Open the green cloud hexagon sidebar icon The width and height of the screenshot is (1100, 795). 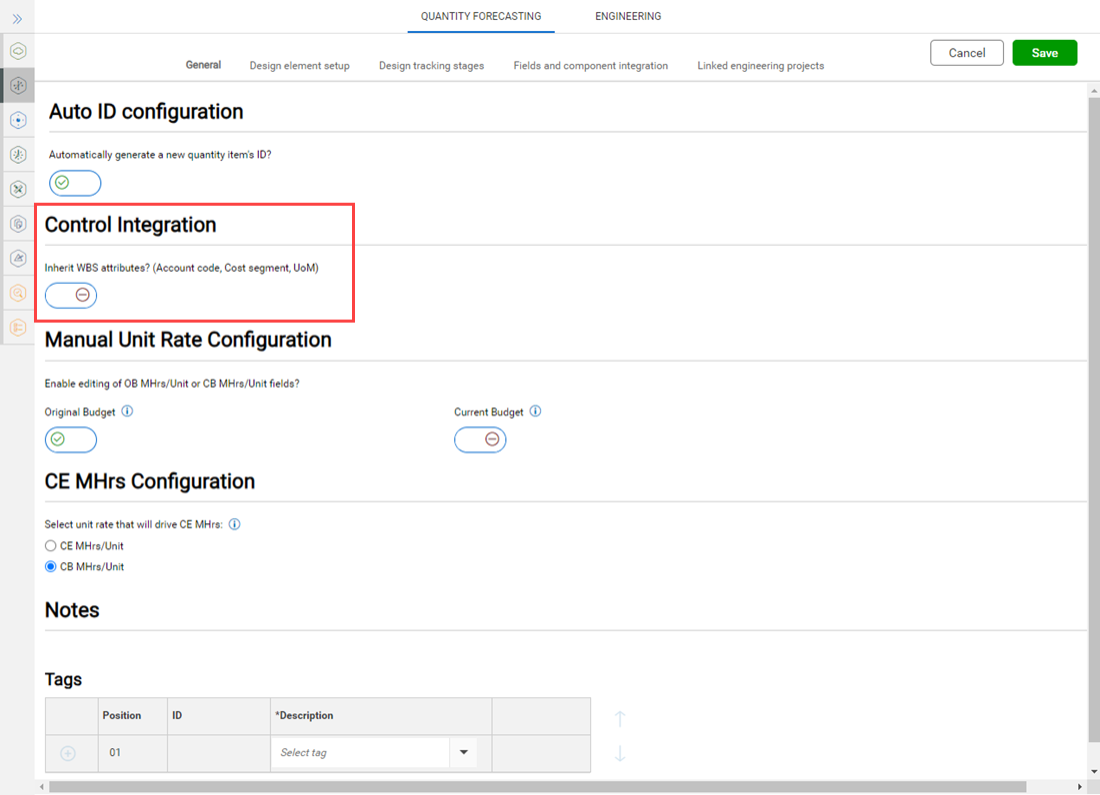pyautogui.click(x=18, y=51)
